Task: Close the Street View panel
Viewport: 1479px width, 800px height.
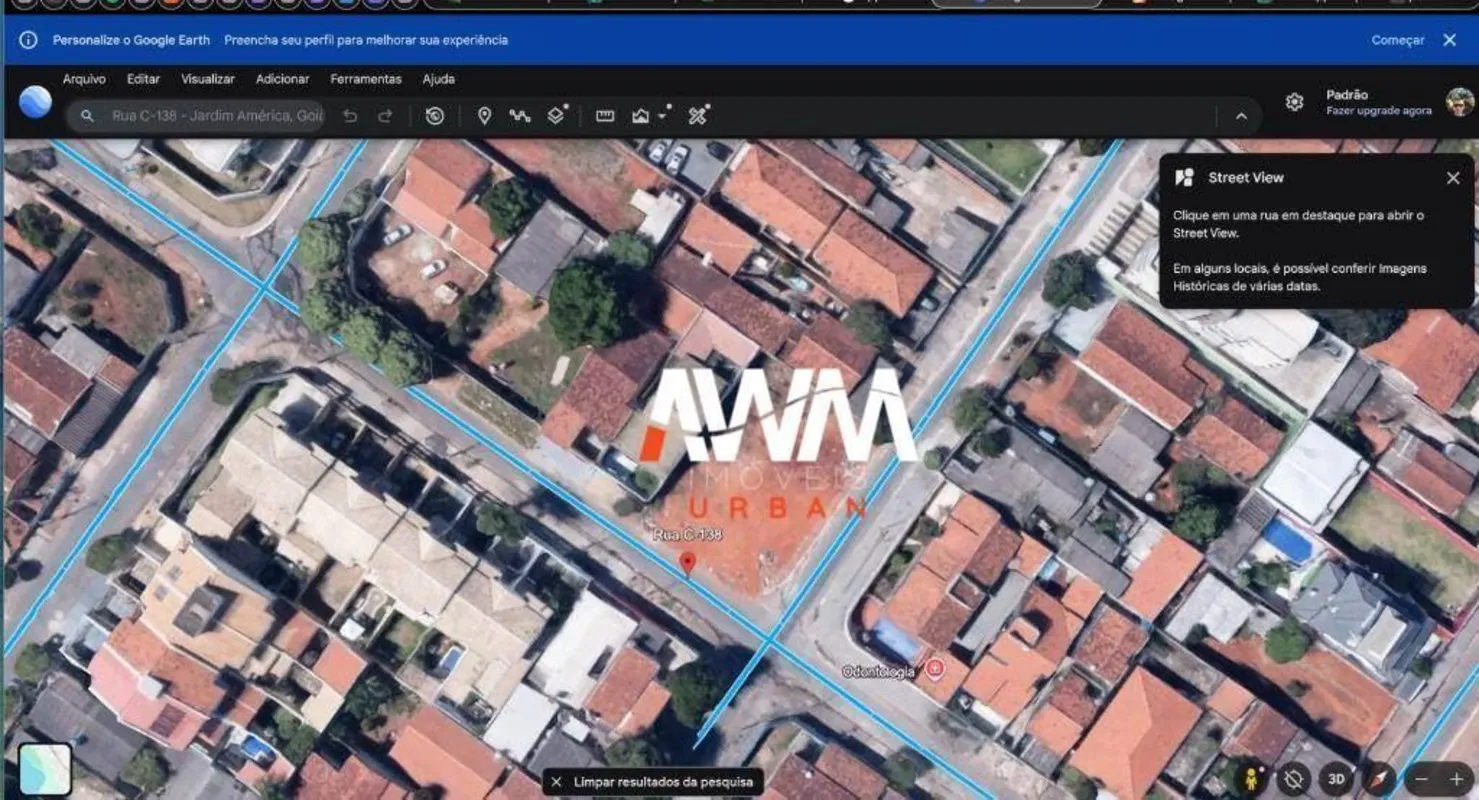Action: tap(1453, 178)
